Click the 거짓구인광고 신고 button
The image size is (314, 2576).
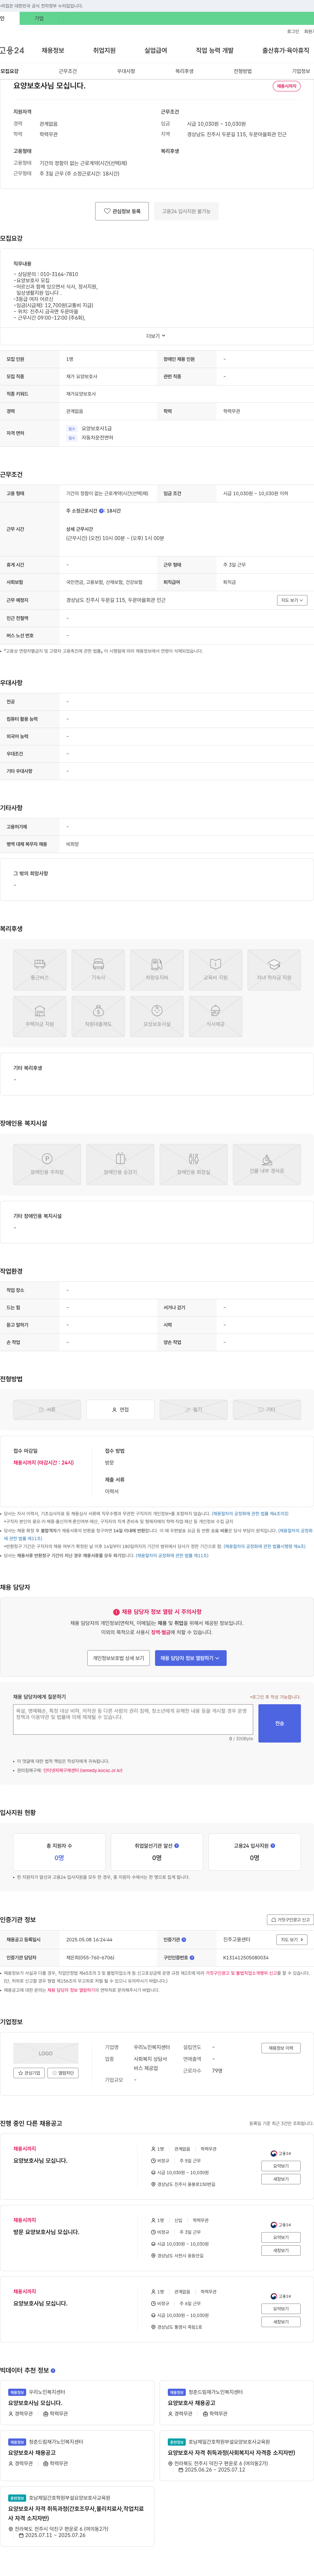[x=290, y=1919]
